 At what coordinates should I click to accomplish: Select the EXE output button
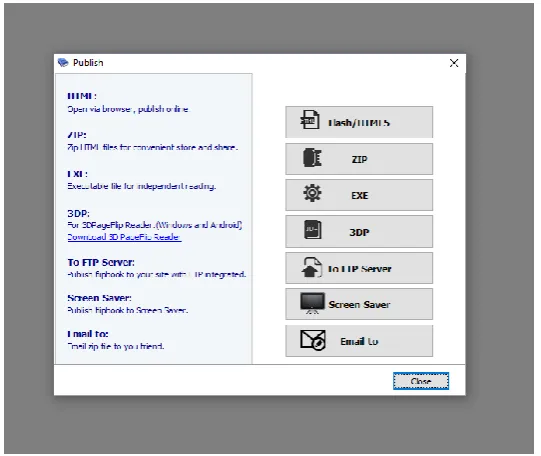tap(359, 195)
